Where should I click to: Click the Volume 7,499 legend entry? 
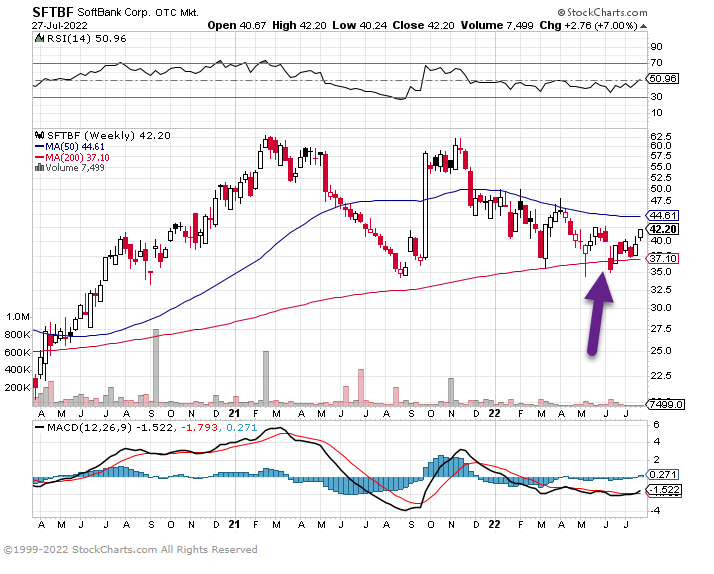point(75,168)
